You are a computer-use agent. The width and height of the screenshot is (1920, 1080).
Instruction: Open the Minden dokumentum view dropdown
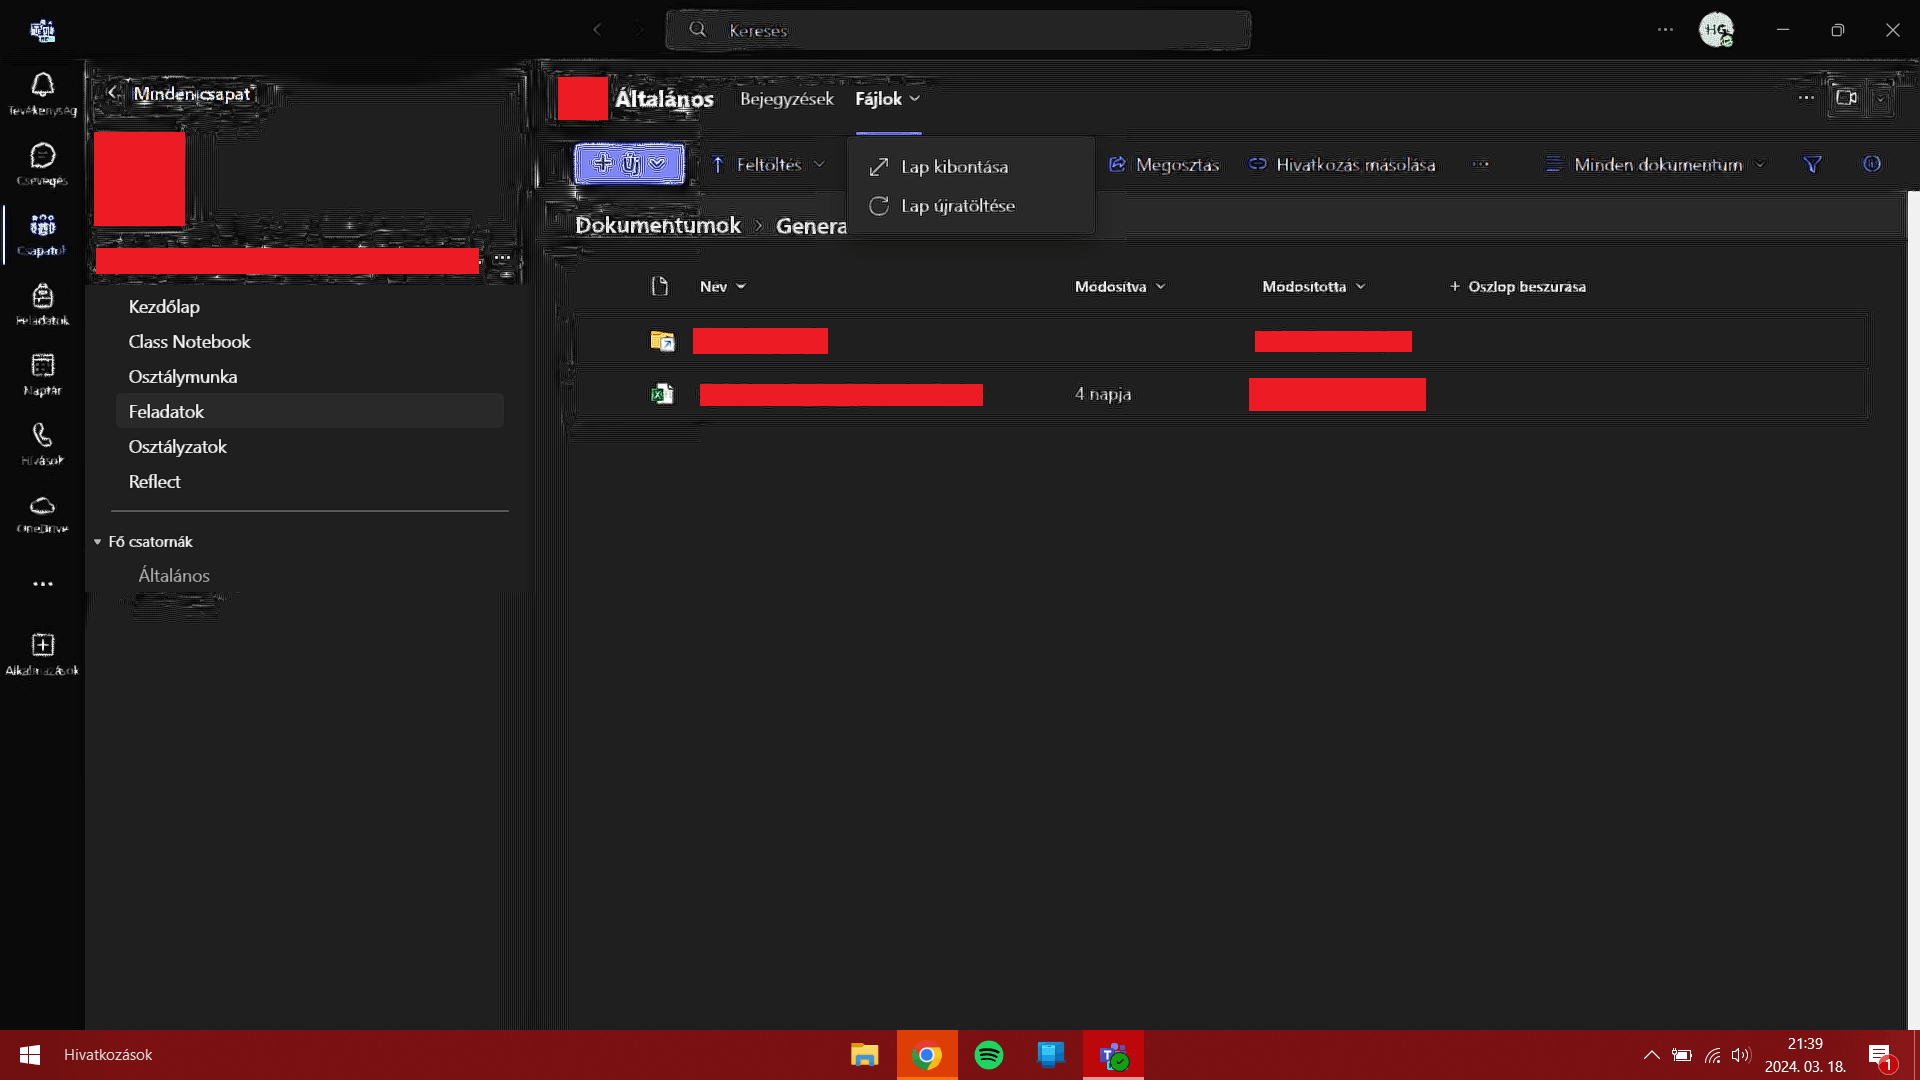coord(1656,164)
